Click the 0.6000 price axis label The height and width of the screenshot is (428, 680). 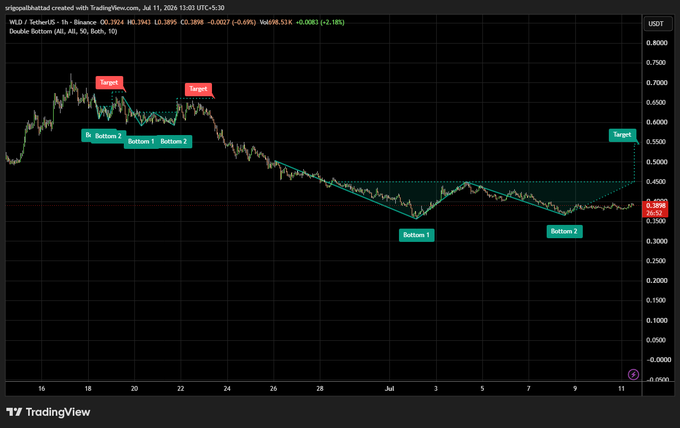click(x=657, y=122)
